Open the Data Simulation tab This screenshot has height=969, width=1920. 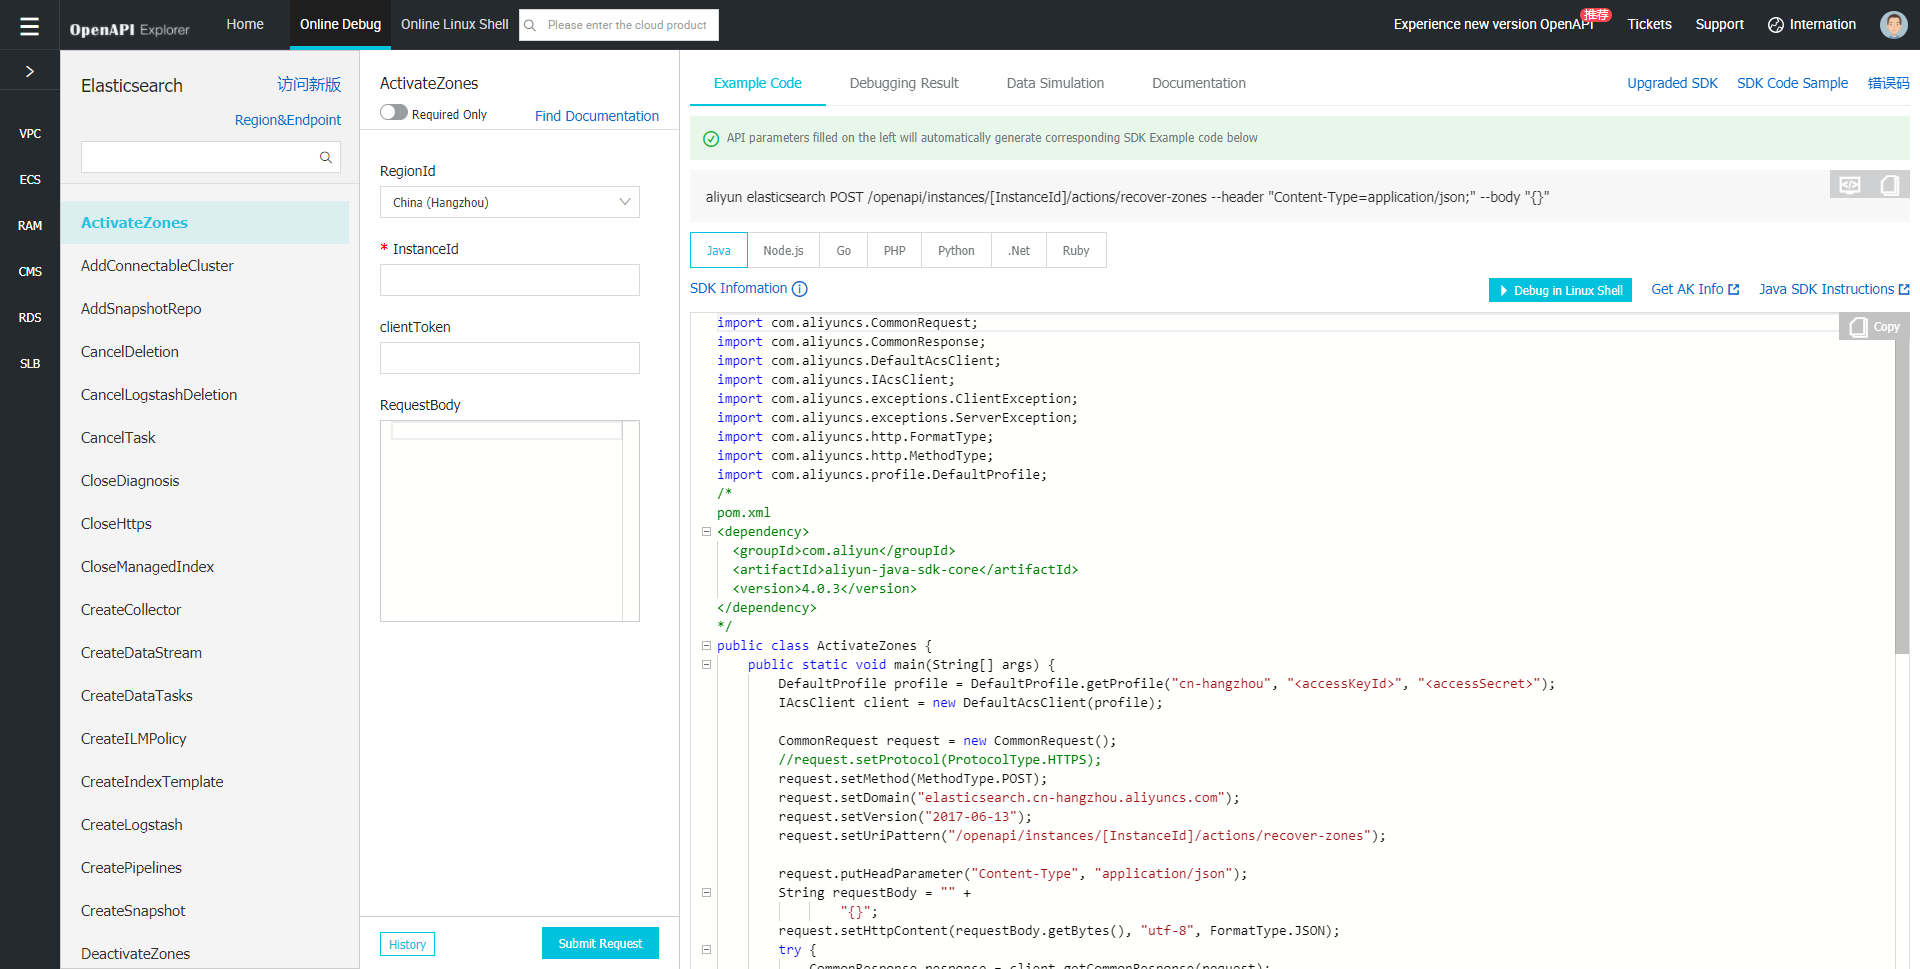(x=1055, y=83)
